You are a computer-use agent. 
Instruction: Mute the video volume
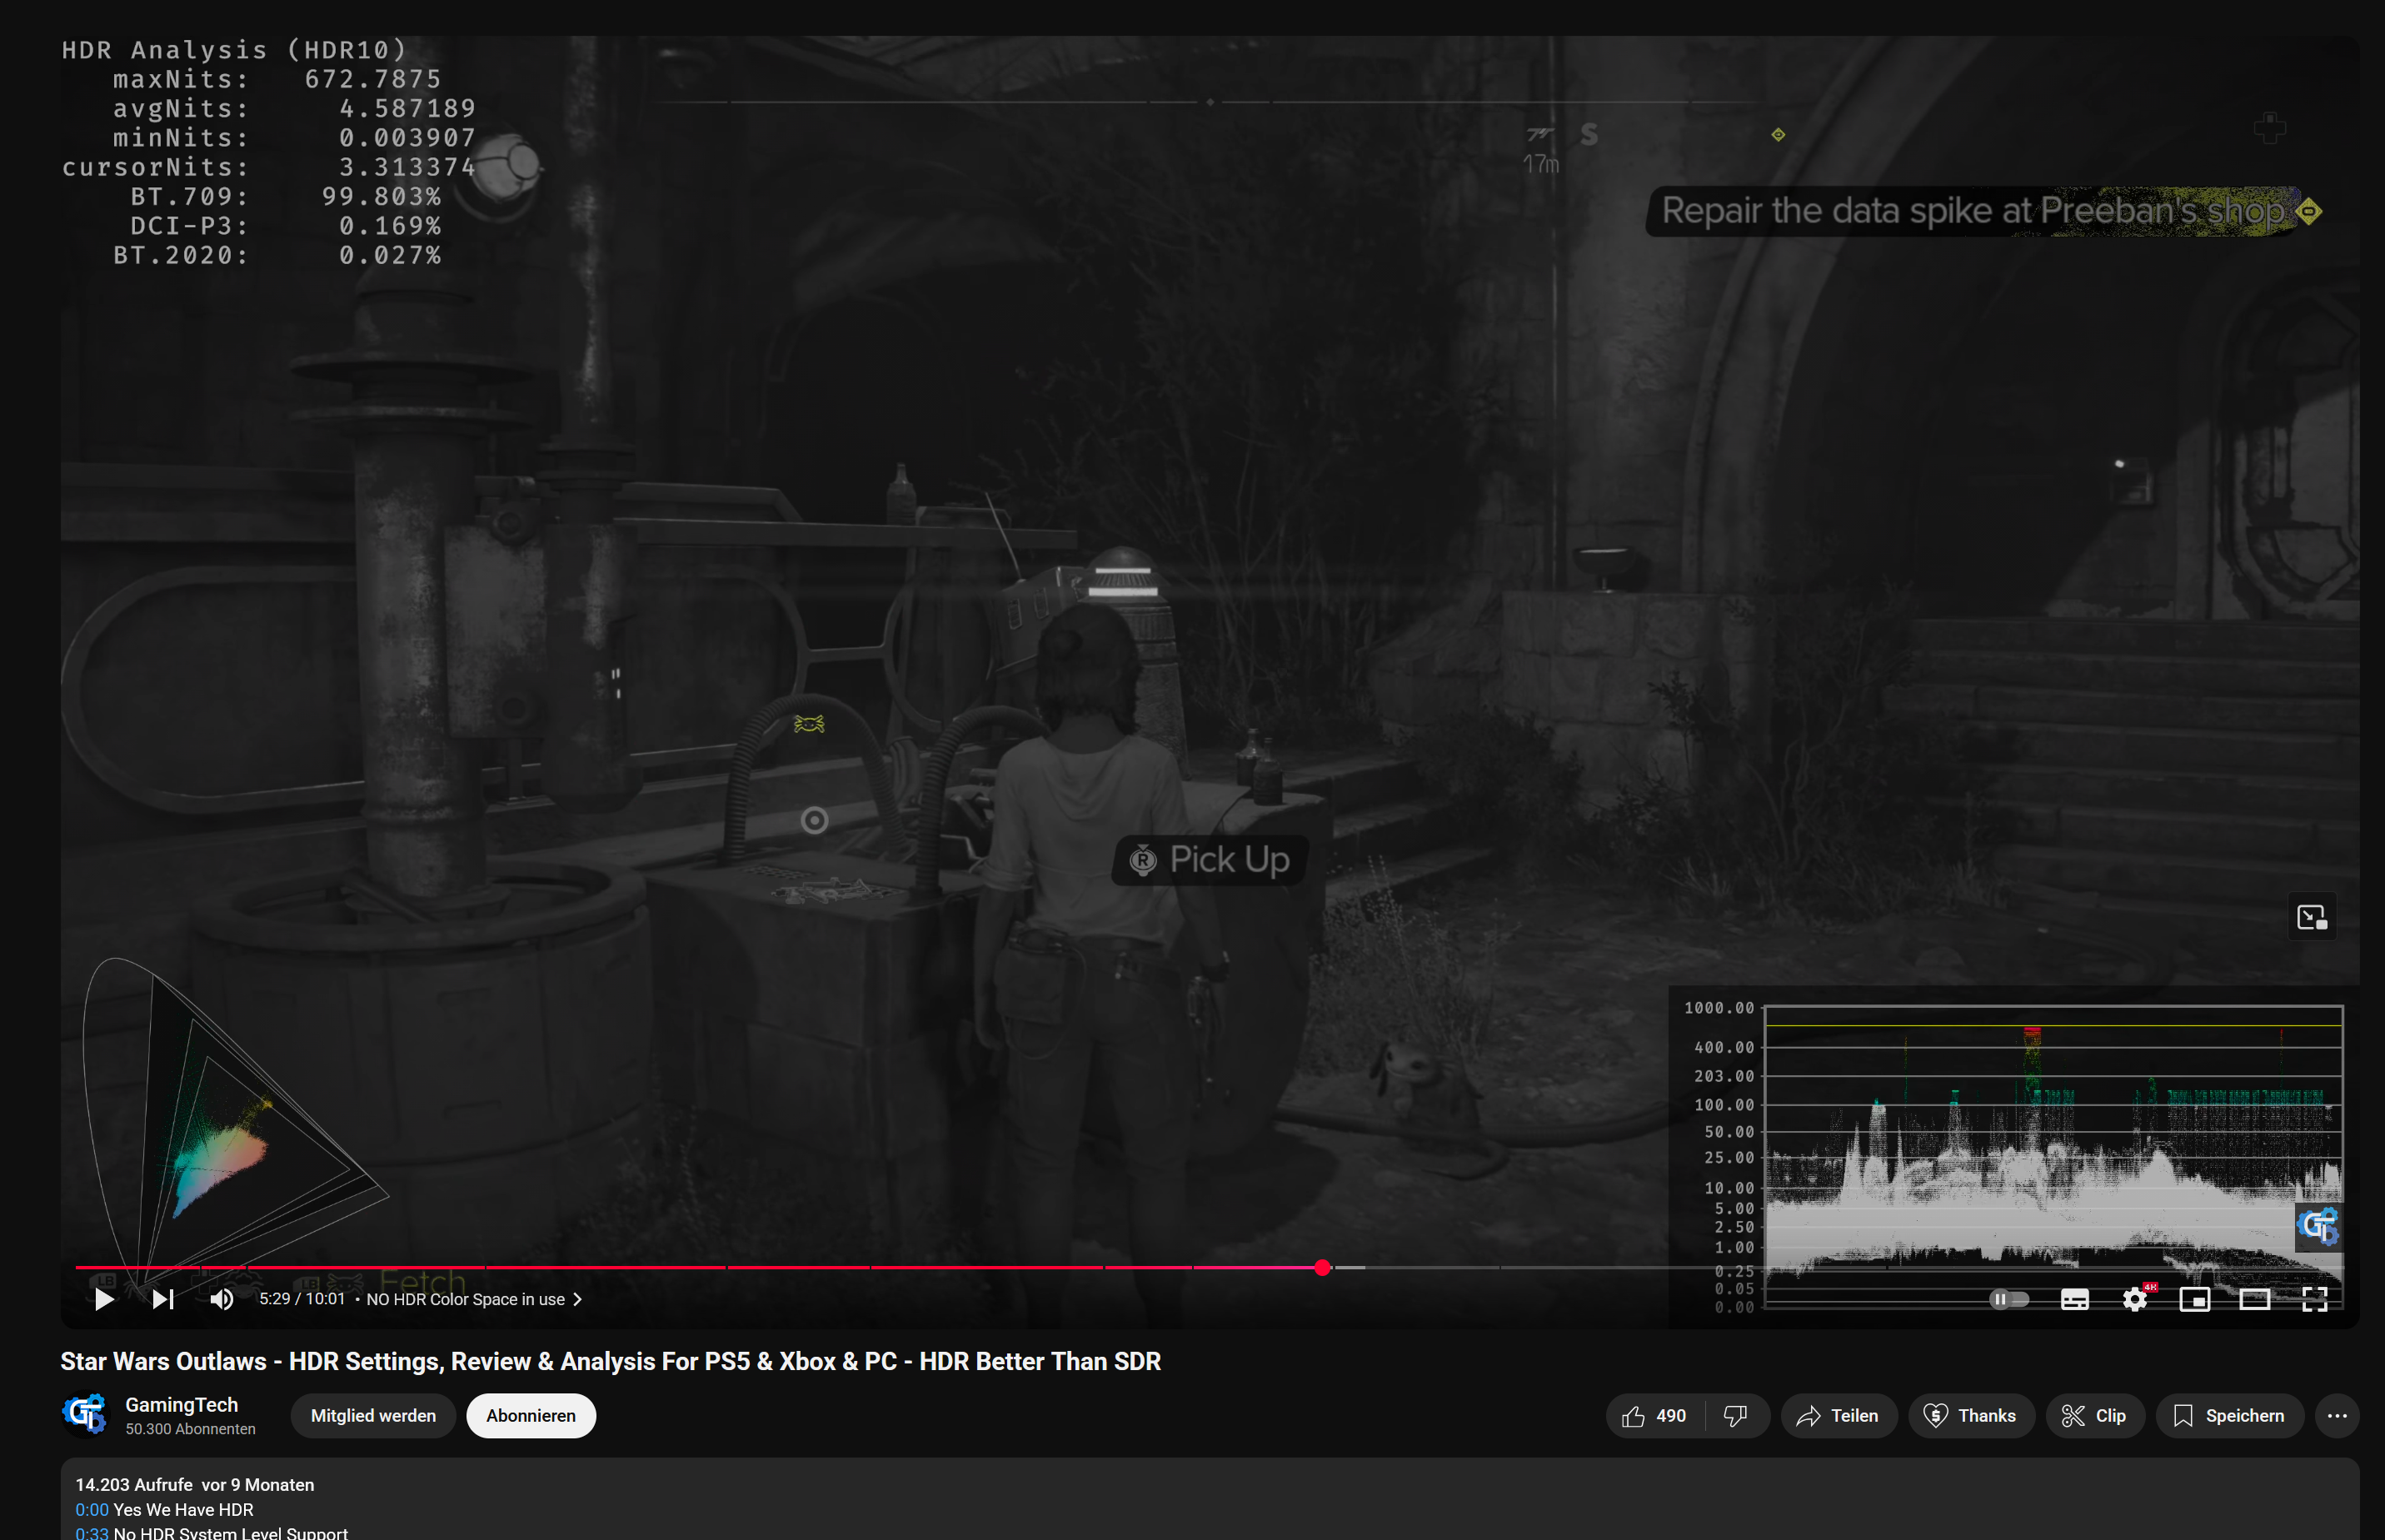[x=221, y=1298]
